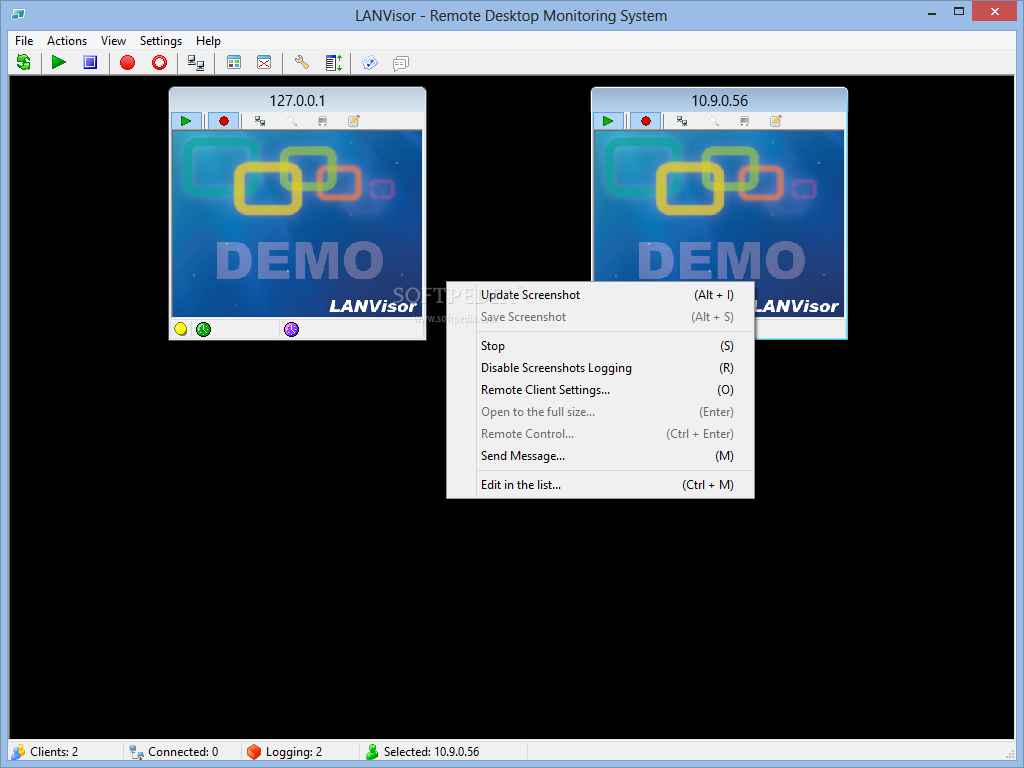The width and height of the screenshot is (1024, 768).
Task: Open the Actions menu
Action: (x=67, y=40)
